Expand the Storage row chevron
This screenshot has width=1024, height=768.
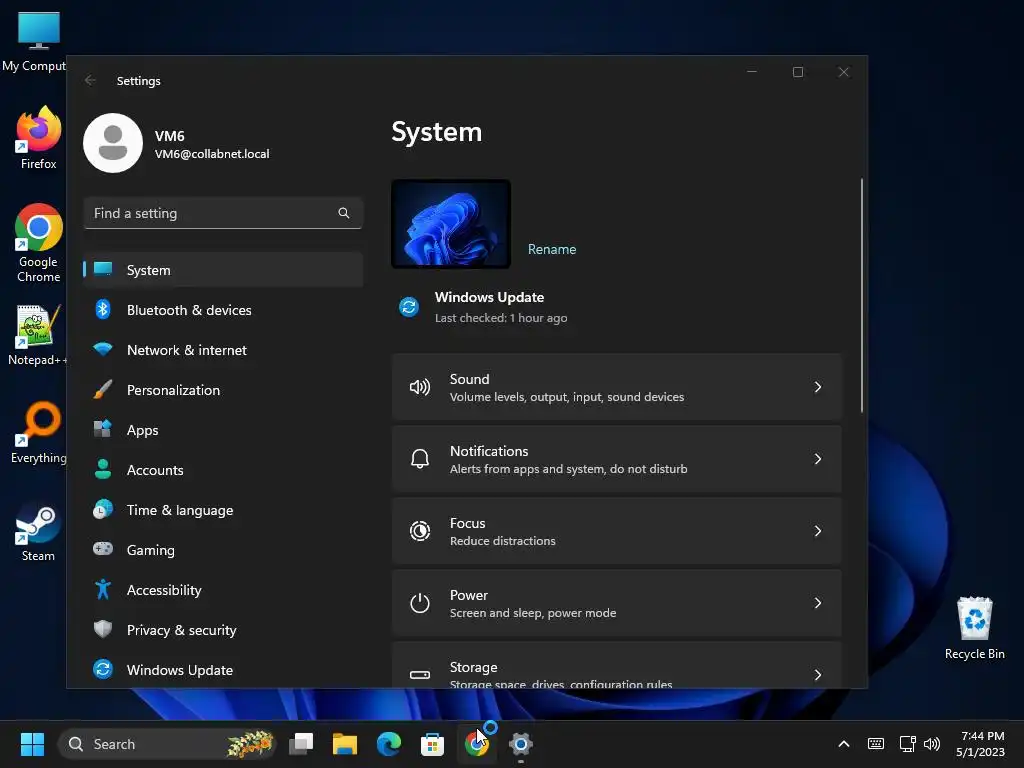coord(818,675)
